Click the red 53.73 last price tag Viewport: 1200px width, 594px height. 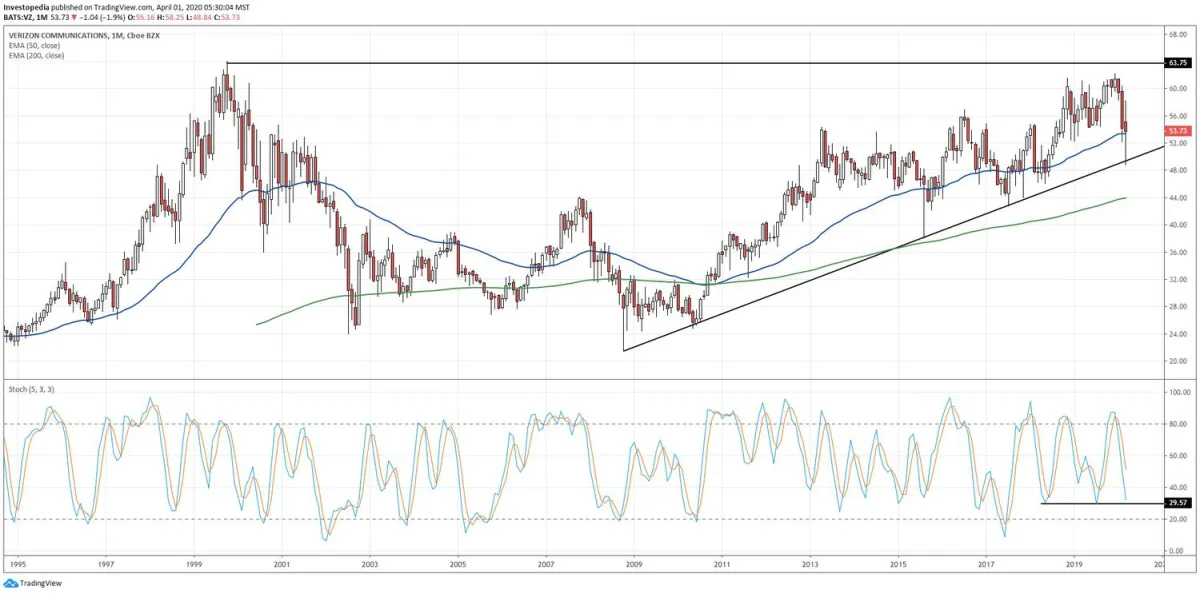coord(1178,131)
